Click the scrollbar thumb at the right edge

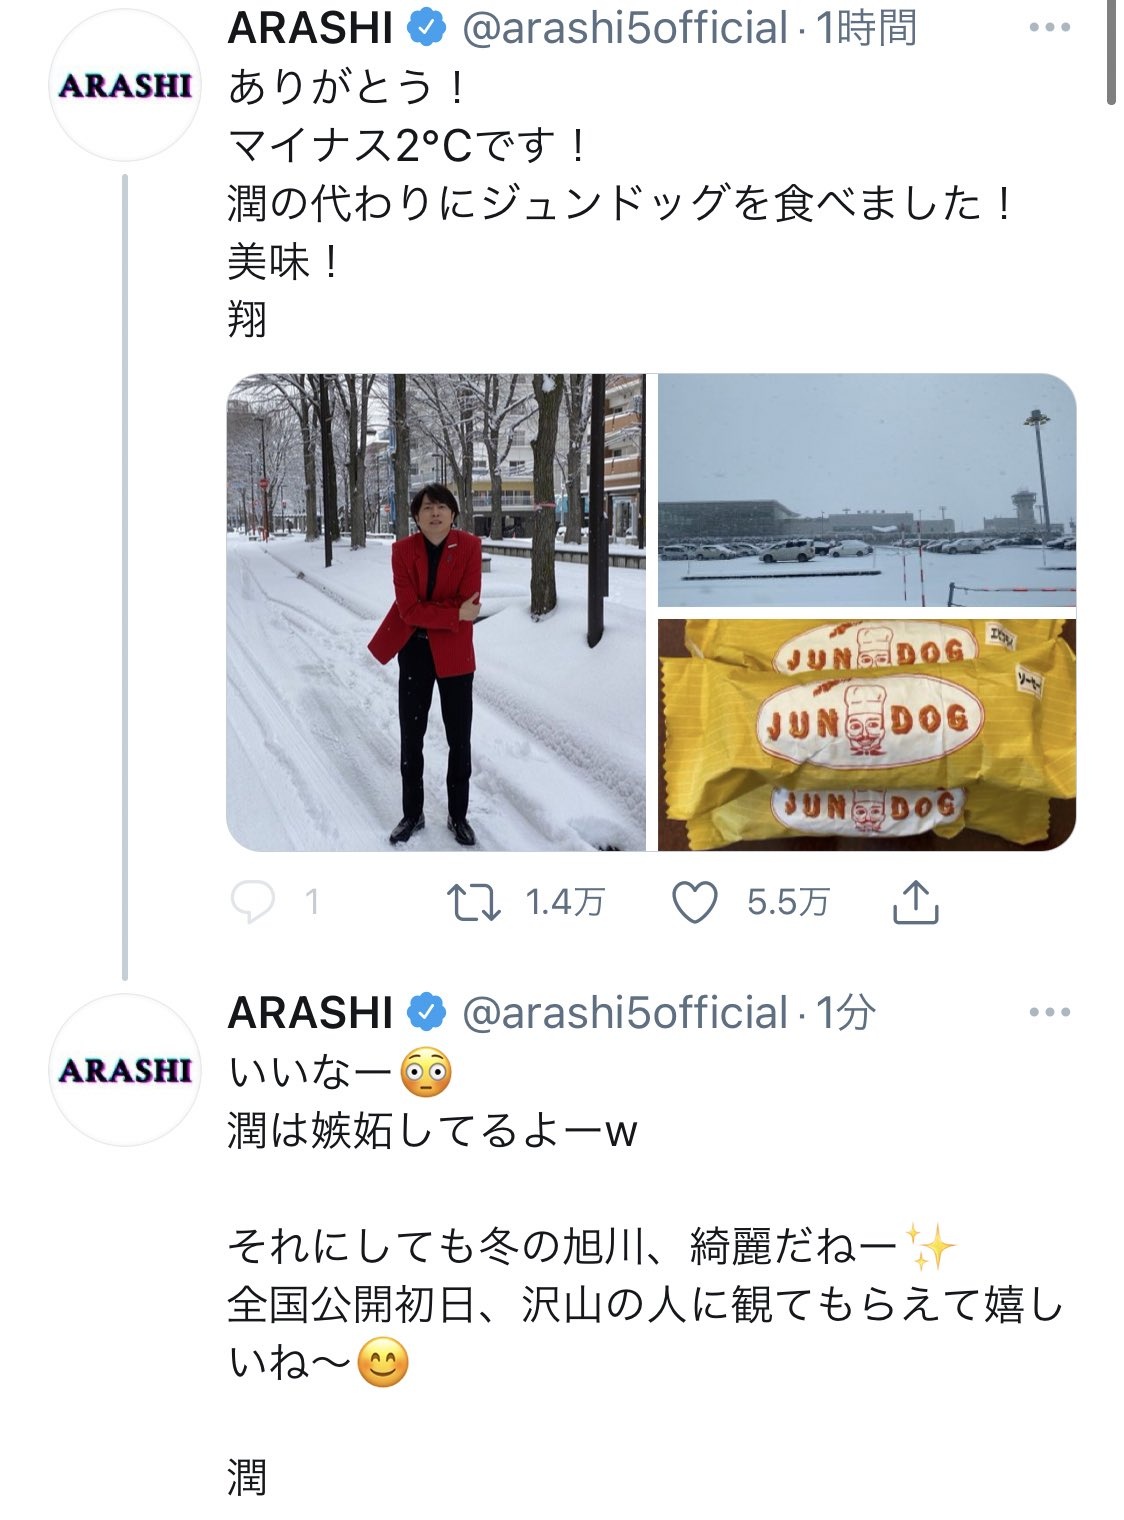[x=1111, y=52]
